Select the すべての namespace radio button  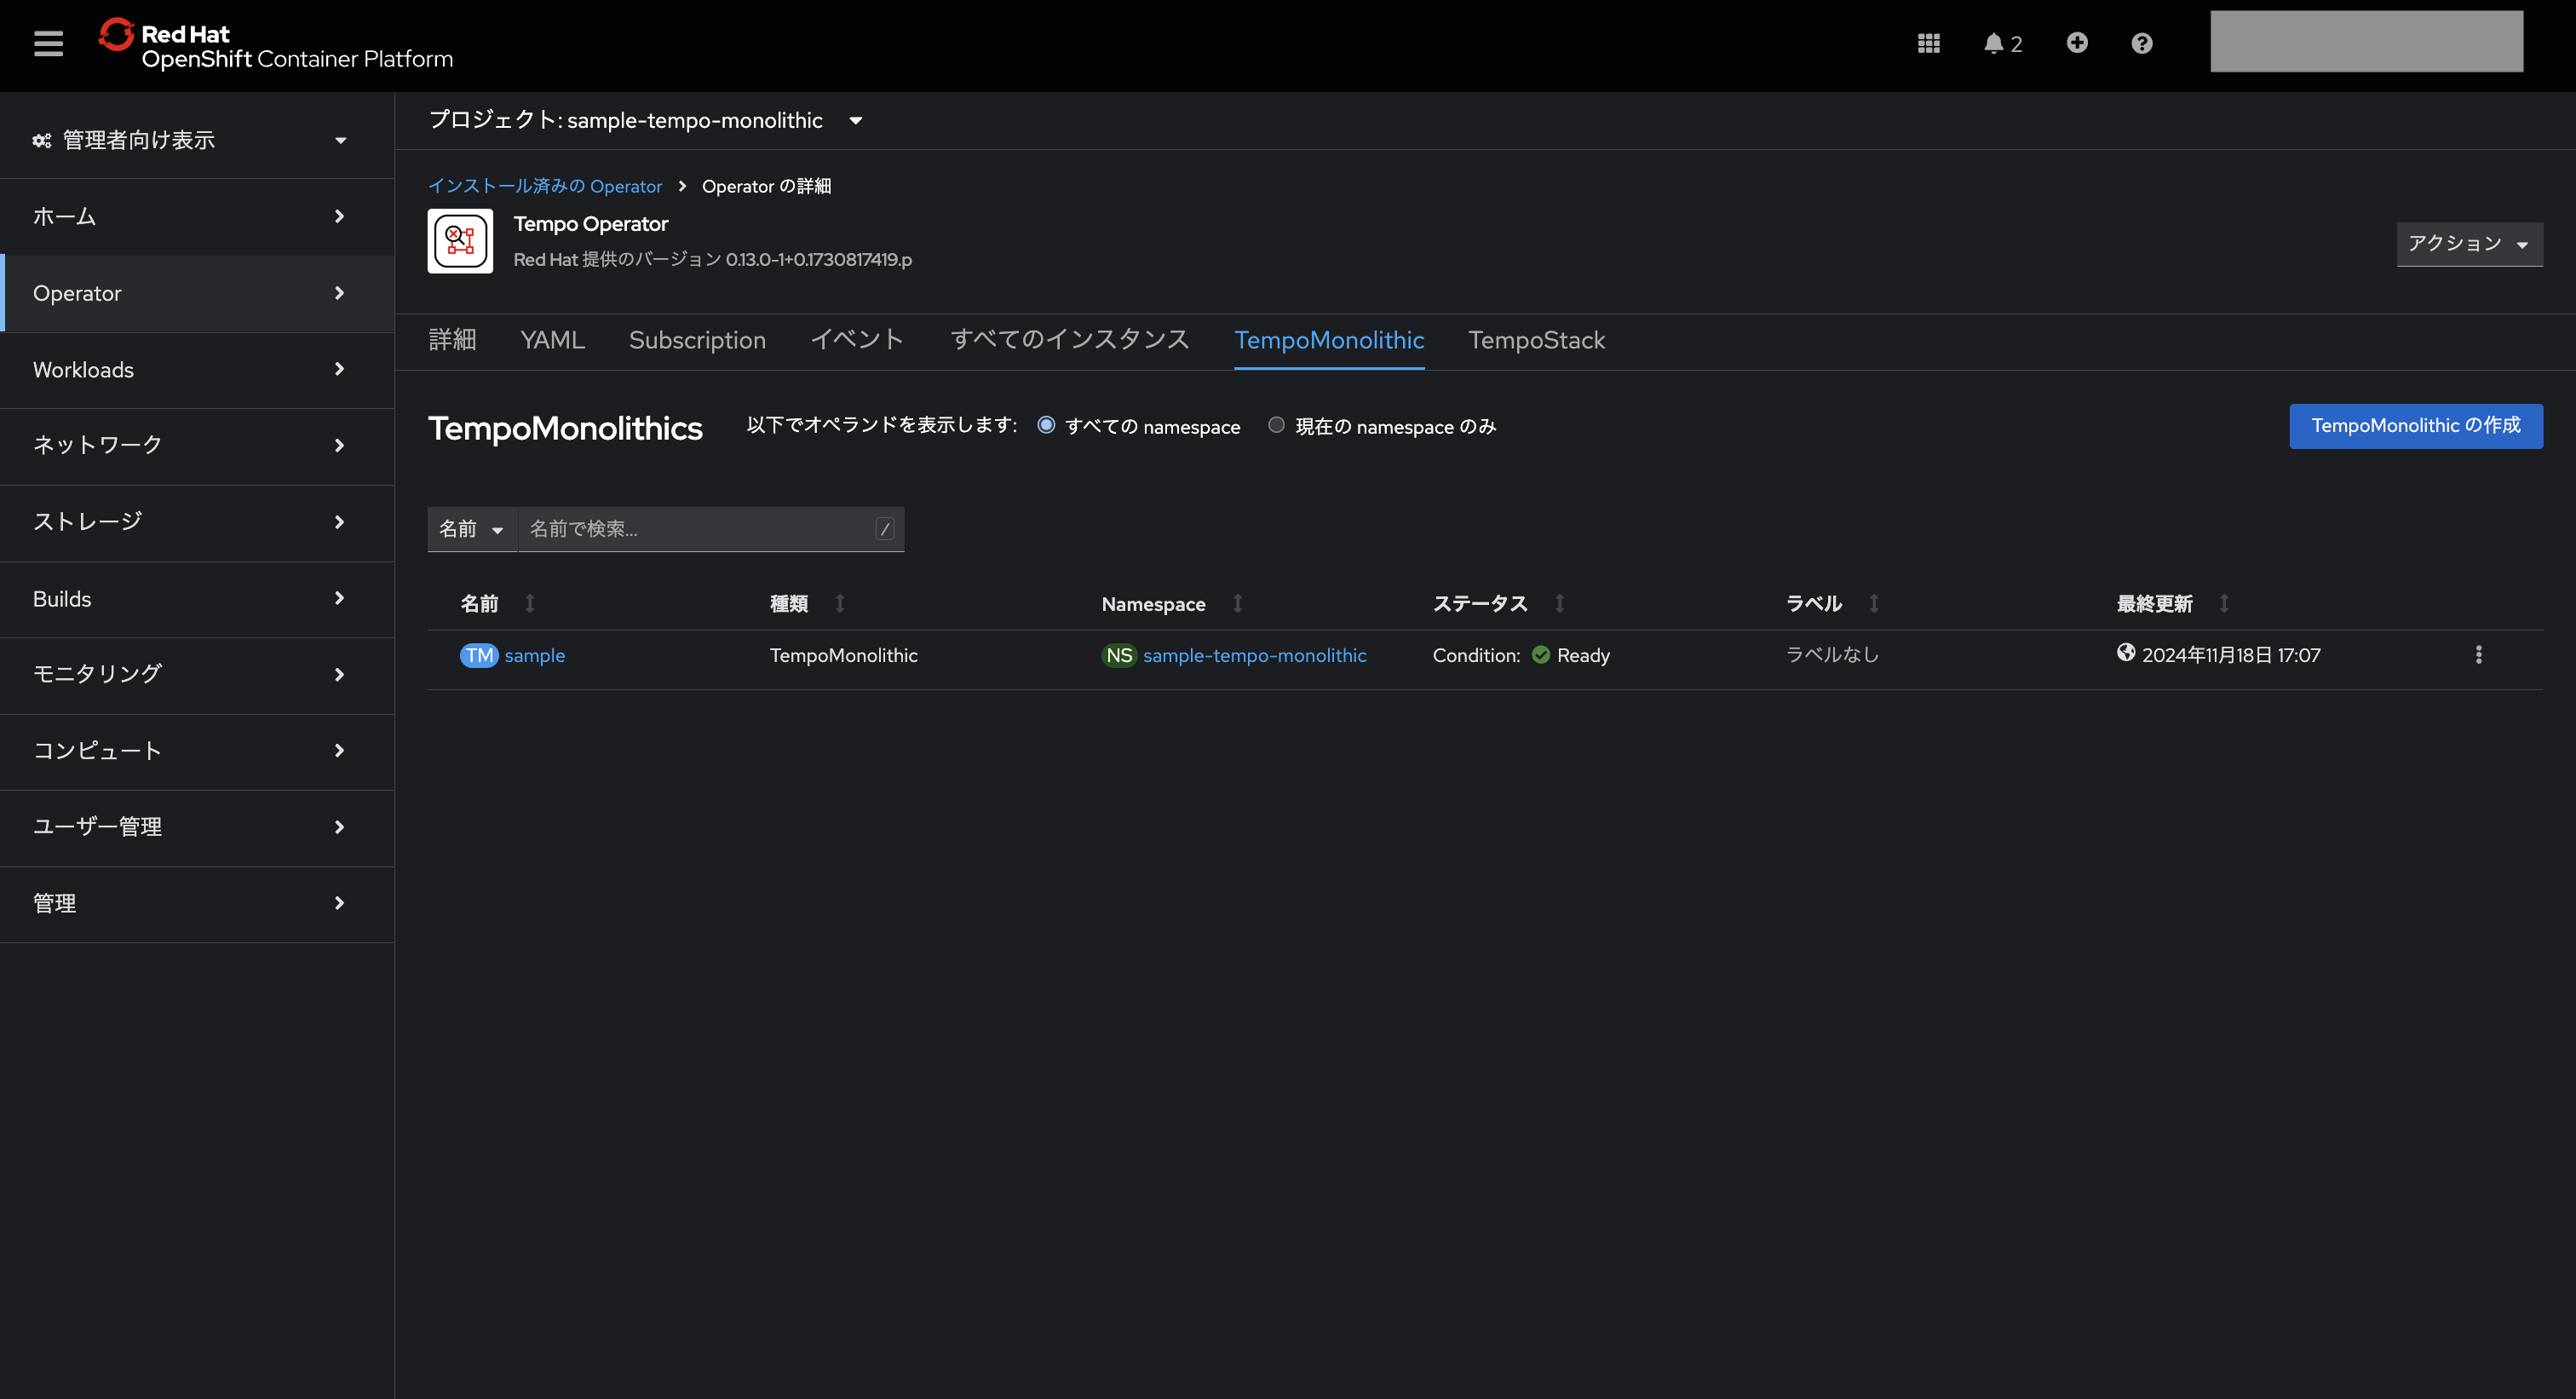[1046, 425]
